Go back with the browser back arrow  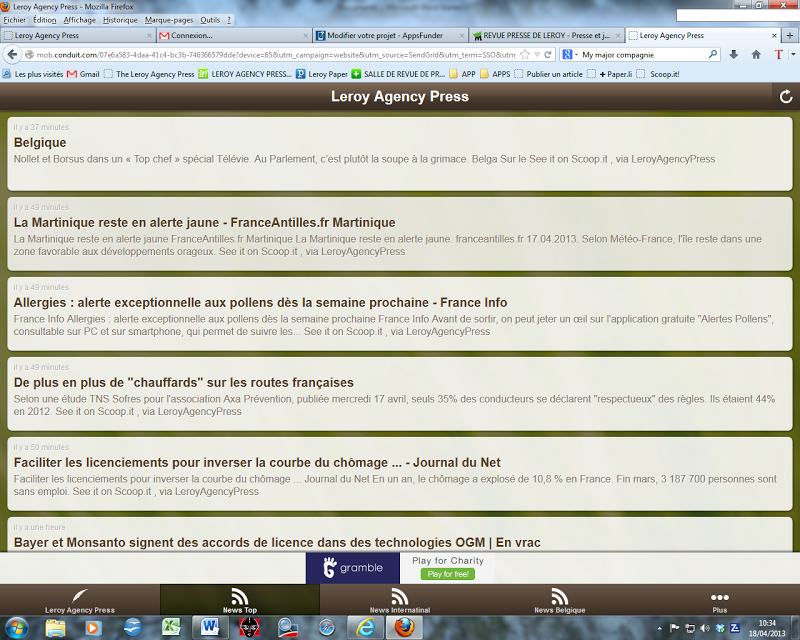click(12, 54)
